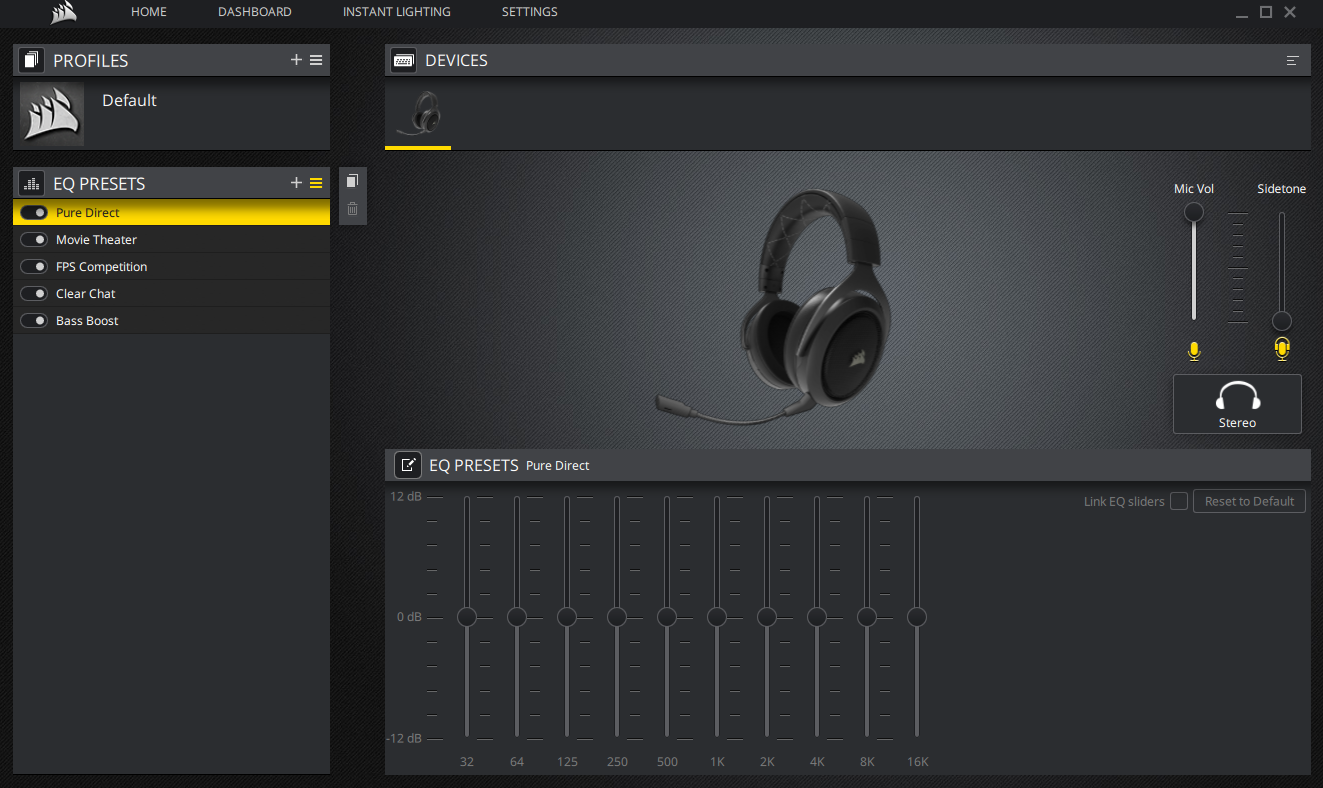Click the sidetone headset mic icon
The image size is (1323, 788).
coord(1282,349)
